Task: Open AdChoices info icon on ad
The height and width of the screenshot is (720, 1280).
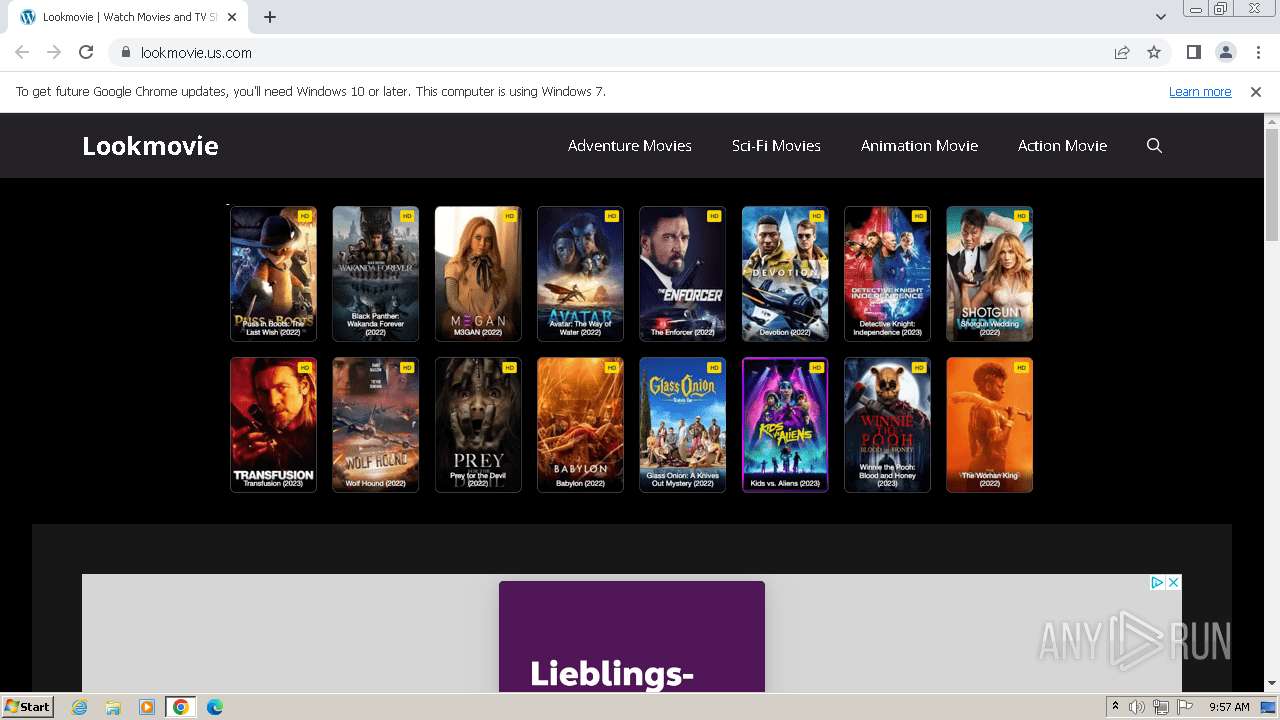Action: tap(1157, 582)
